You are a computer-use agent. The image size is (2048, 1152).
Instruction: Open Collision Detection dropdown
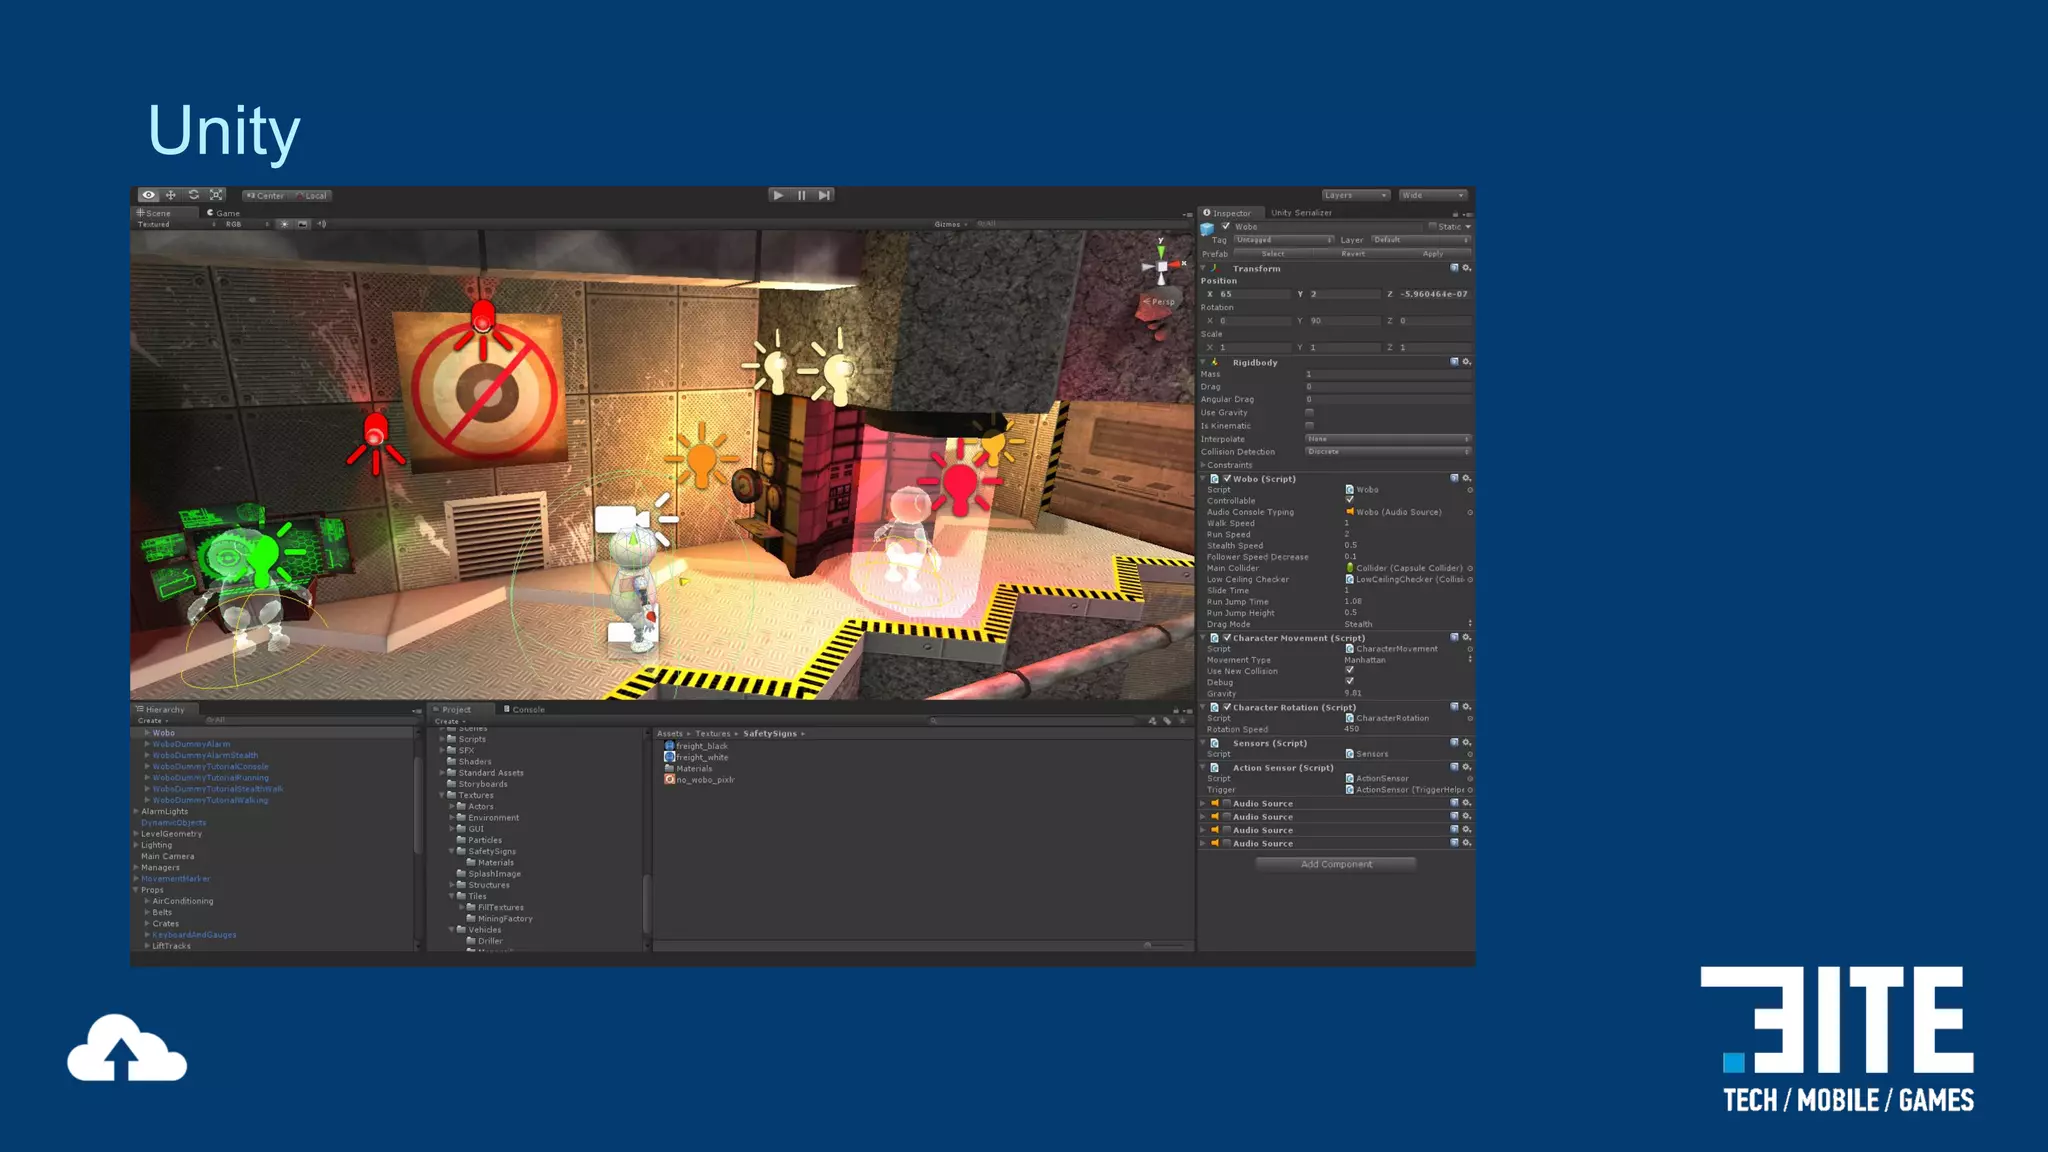pos(1388,452)
